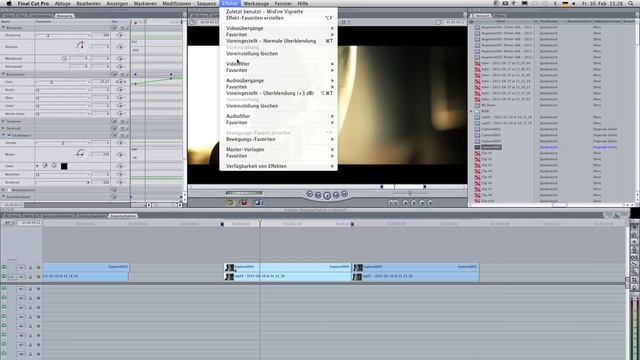Hide the V2 track with its visibility toggle

(x=4, y=268)
